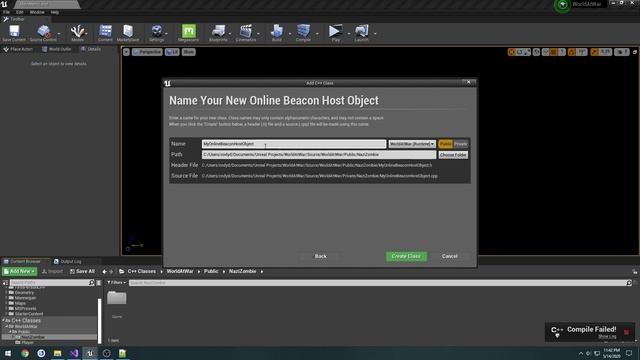Switch to the Details tab
The image size is (640, 360).
pyautogui.click(x=91, y=49)
